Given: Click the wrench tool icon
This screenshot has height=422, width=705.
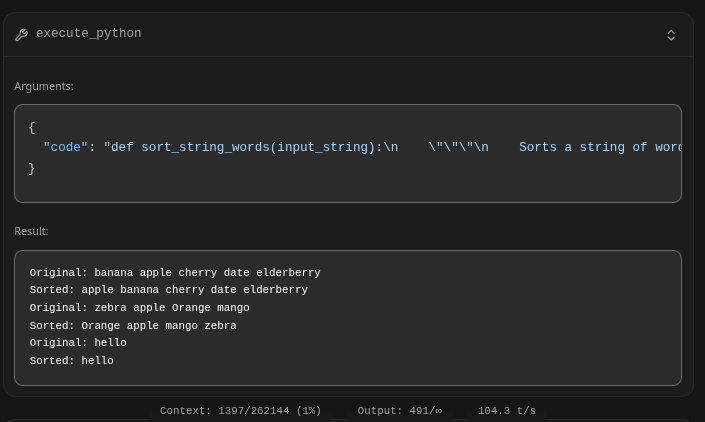Looking at the screenshot, I should pyautogui.click(x=22, y=34).
